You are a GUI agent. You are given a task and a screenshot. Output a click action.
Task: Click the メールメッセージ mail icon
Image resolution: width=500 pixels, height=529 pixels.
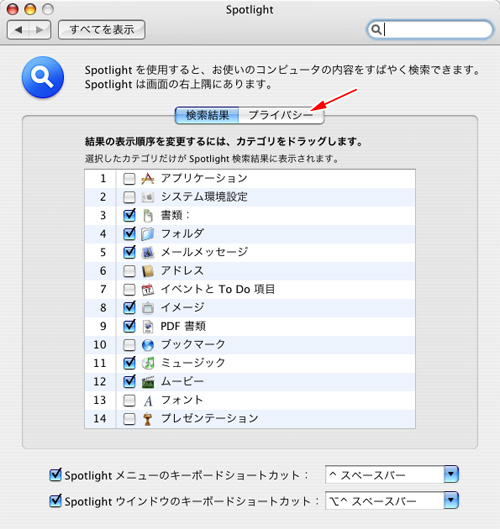click(x=147, y=252)
